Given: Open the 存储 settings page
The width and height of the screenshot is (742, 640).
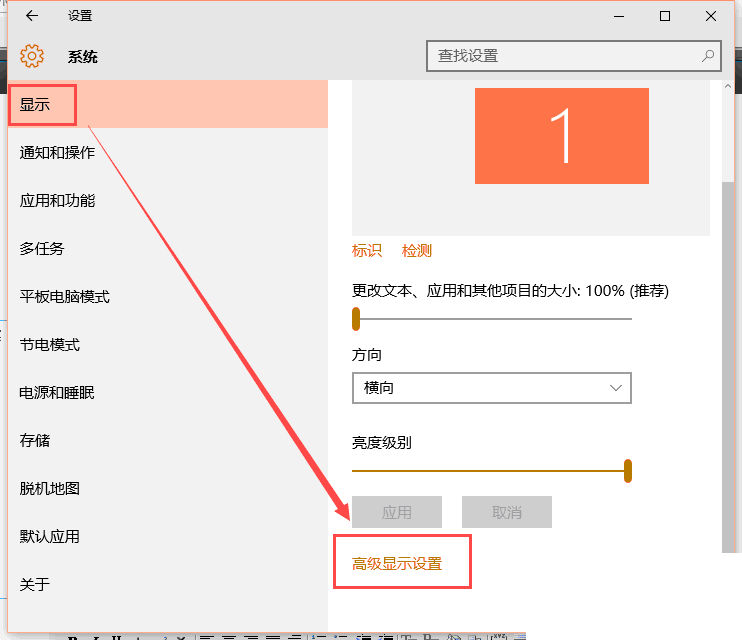Looking at the screenshot, I should tap(35, 440).
